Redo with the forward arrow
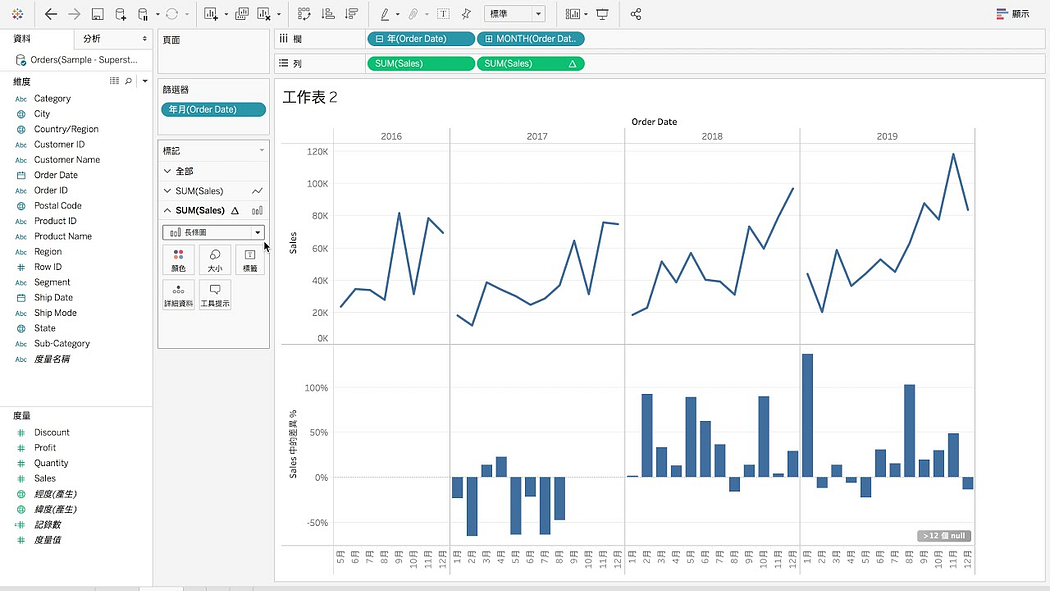 point(74,14)
